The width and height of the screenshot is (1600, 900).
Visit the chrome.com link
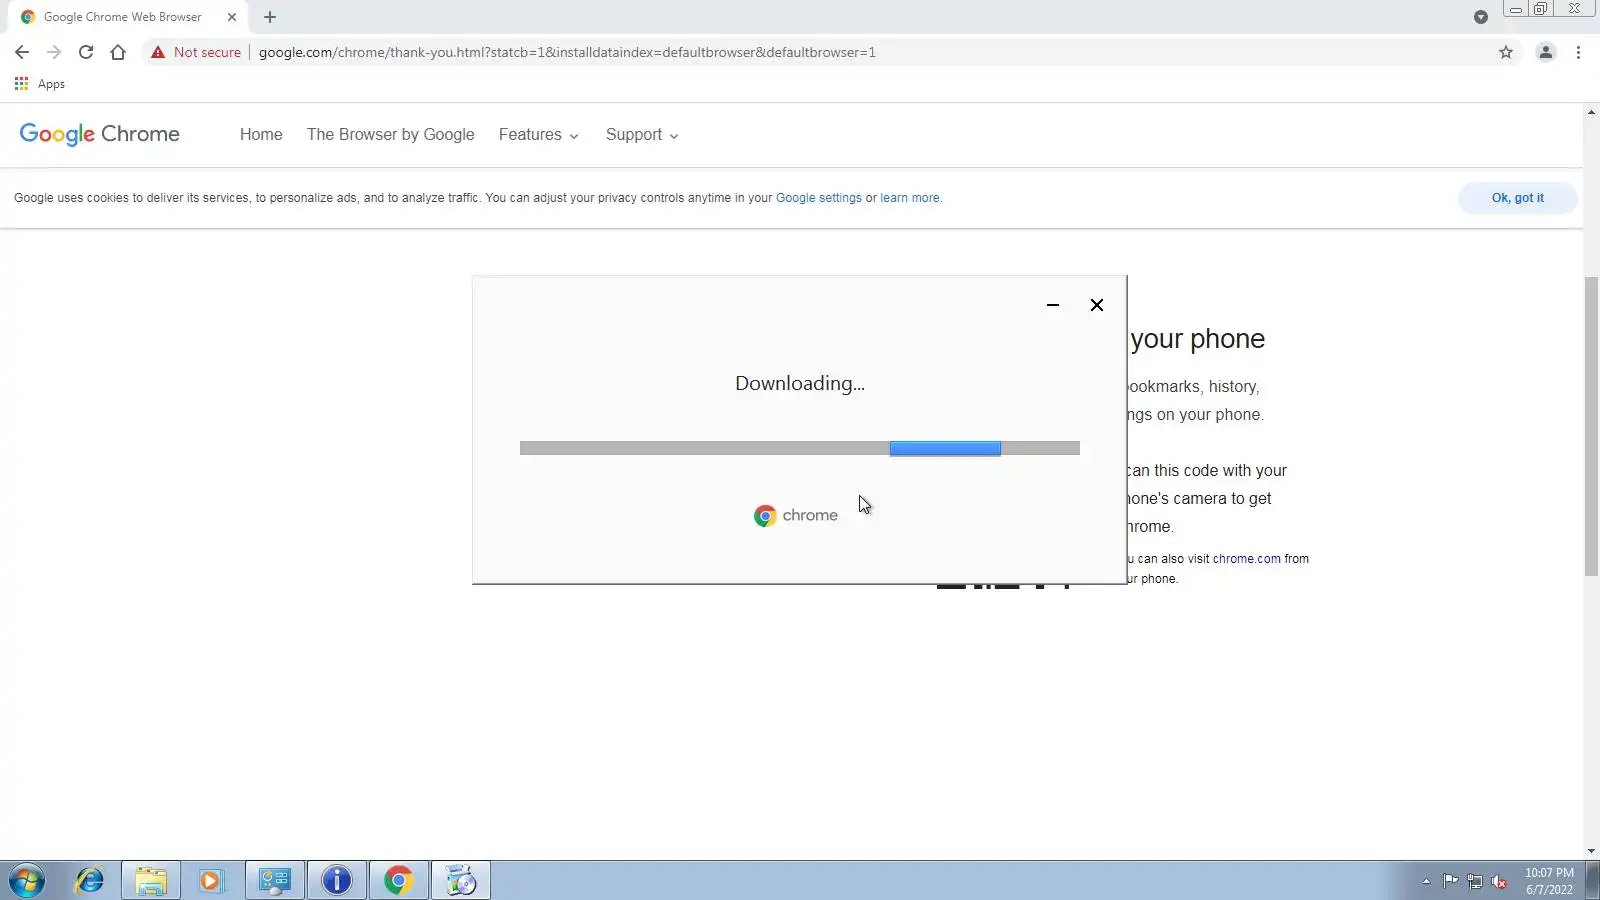[1246, 559]
